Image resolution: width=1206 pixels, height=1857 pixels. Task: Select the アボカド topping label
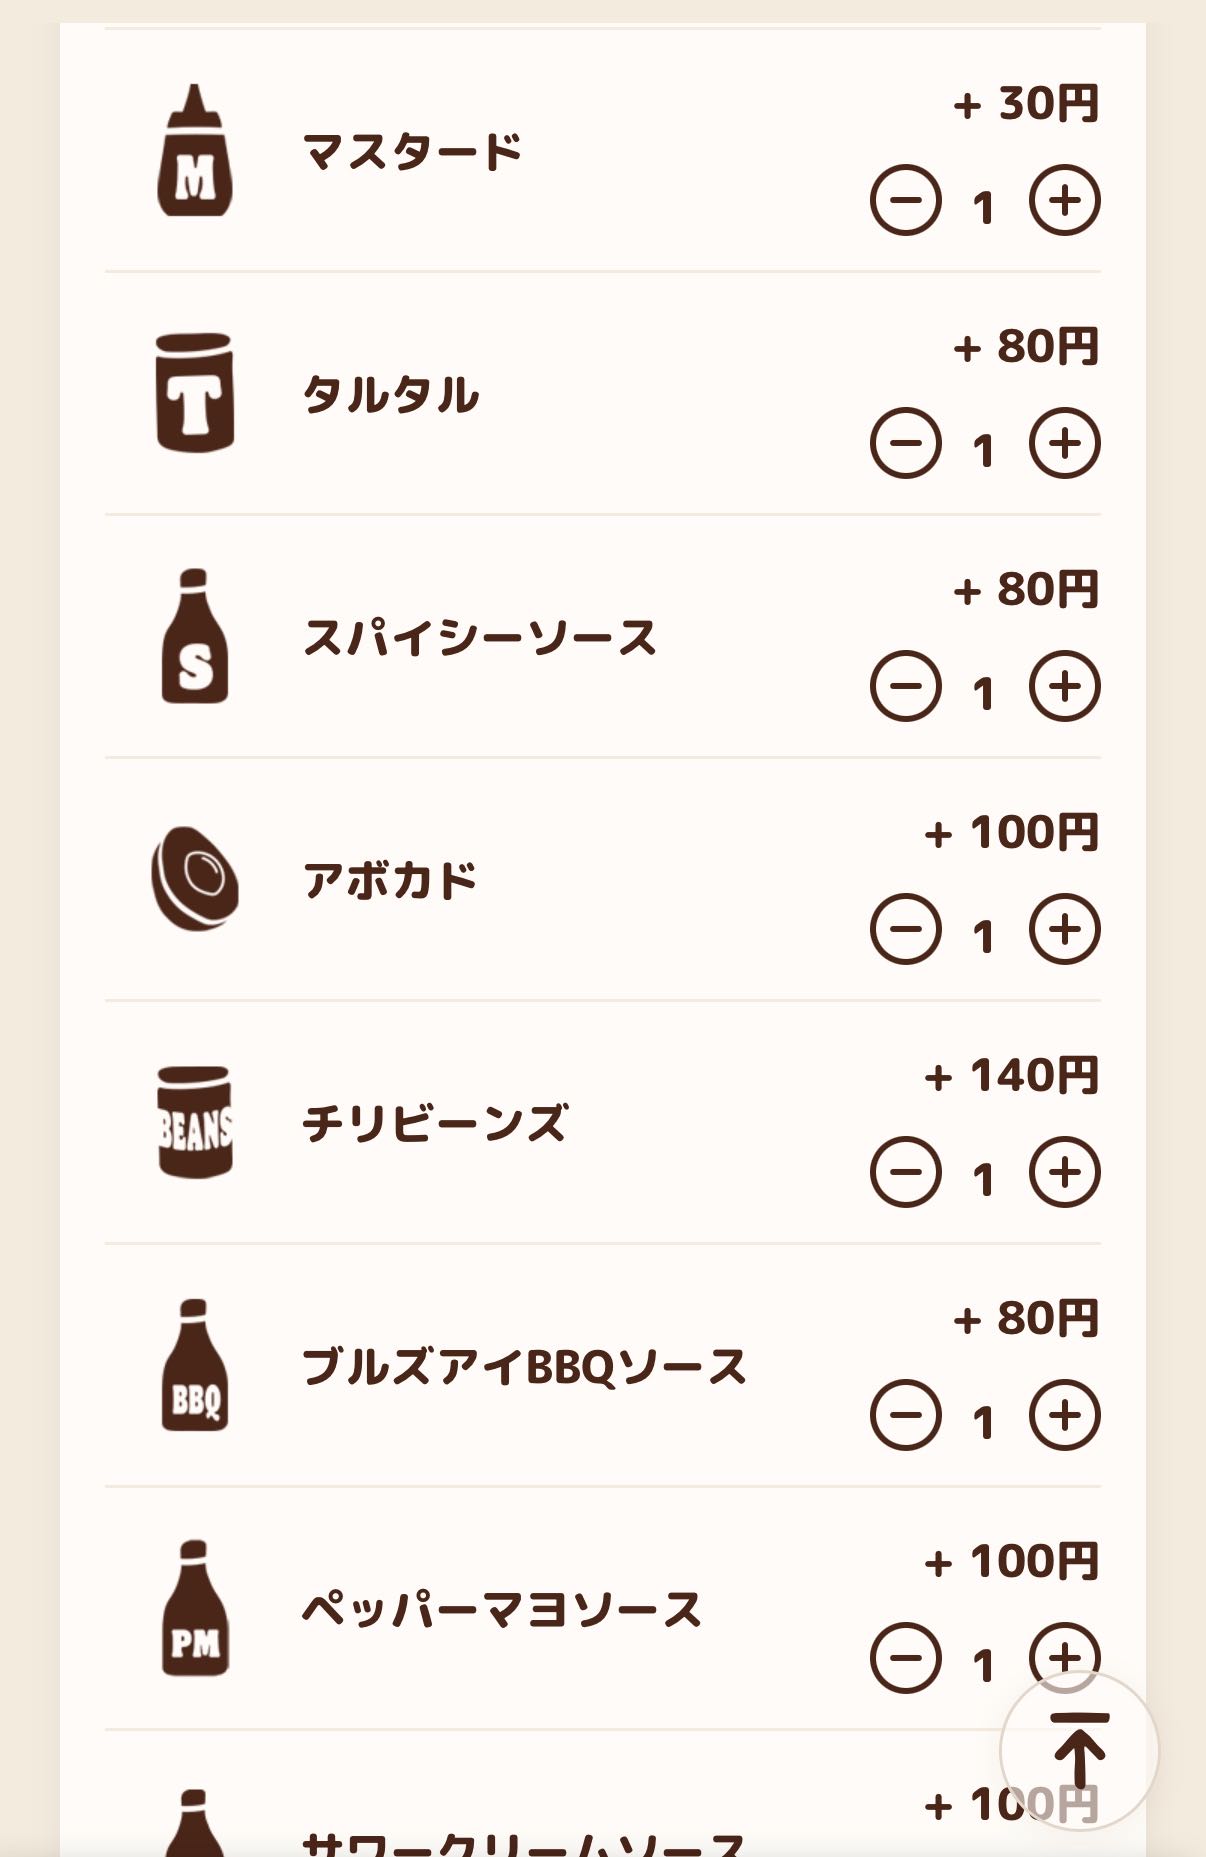(390, 881)
